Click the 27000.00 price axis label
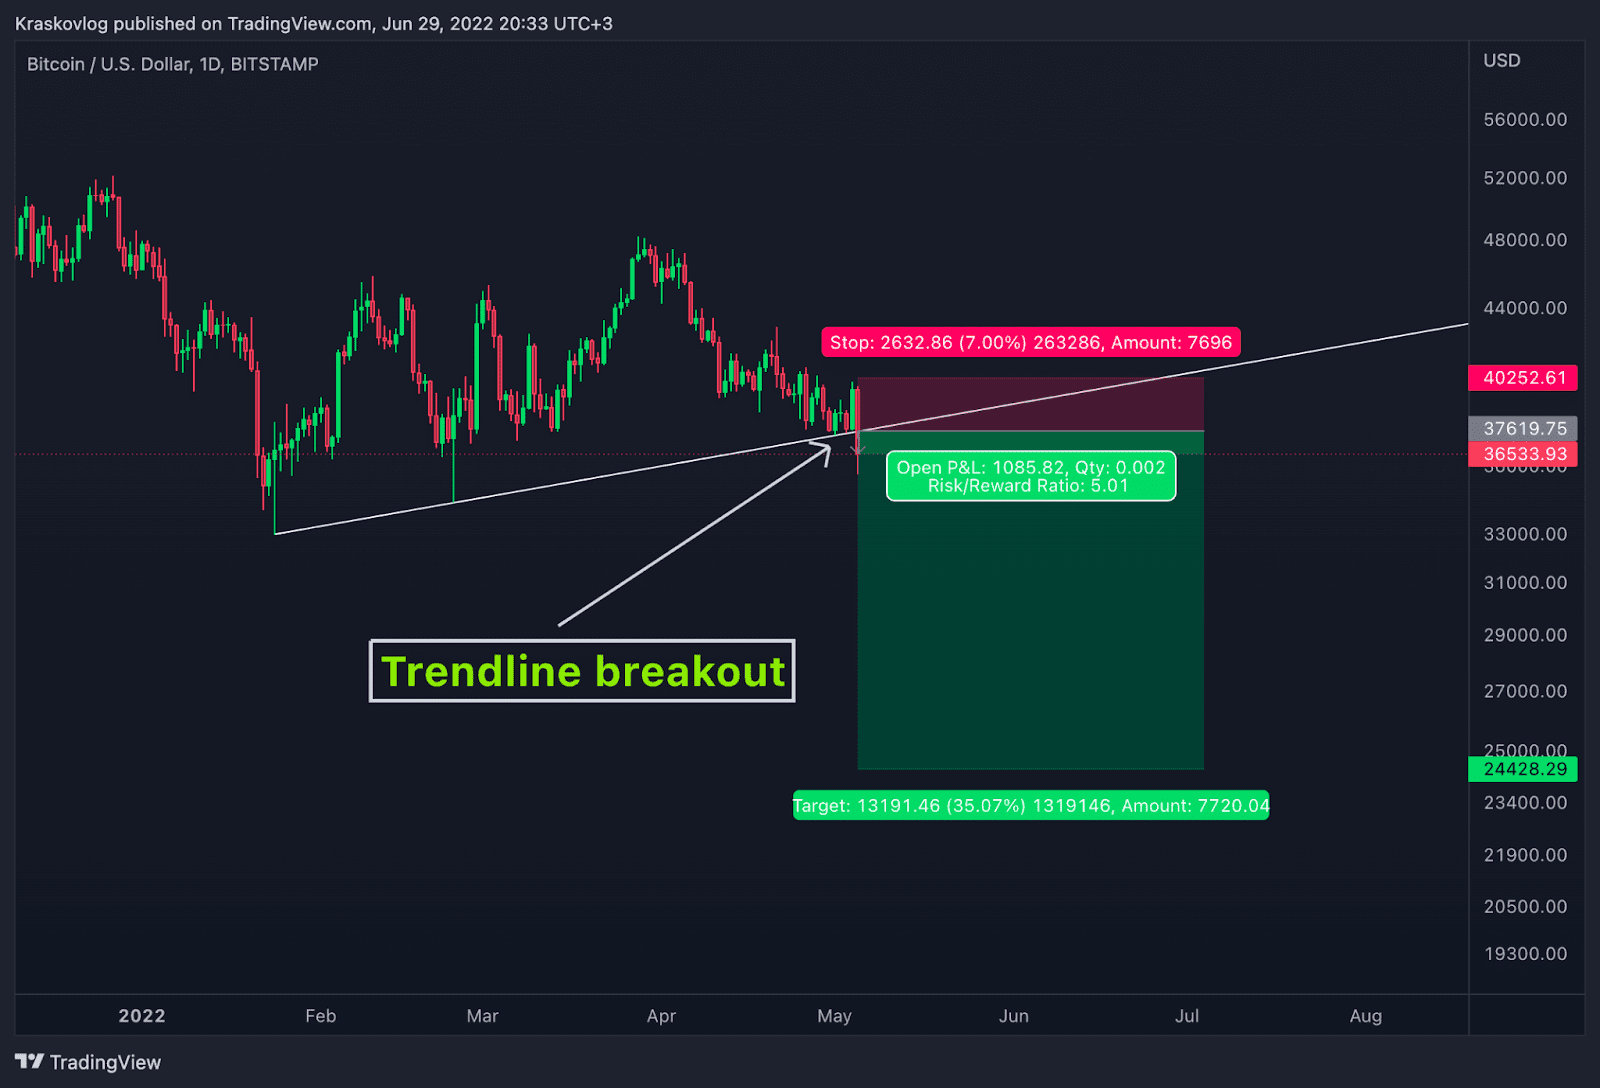The image size is (1600, 1088). coord(1525,691)
